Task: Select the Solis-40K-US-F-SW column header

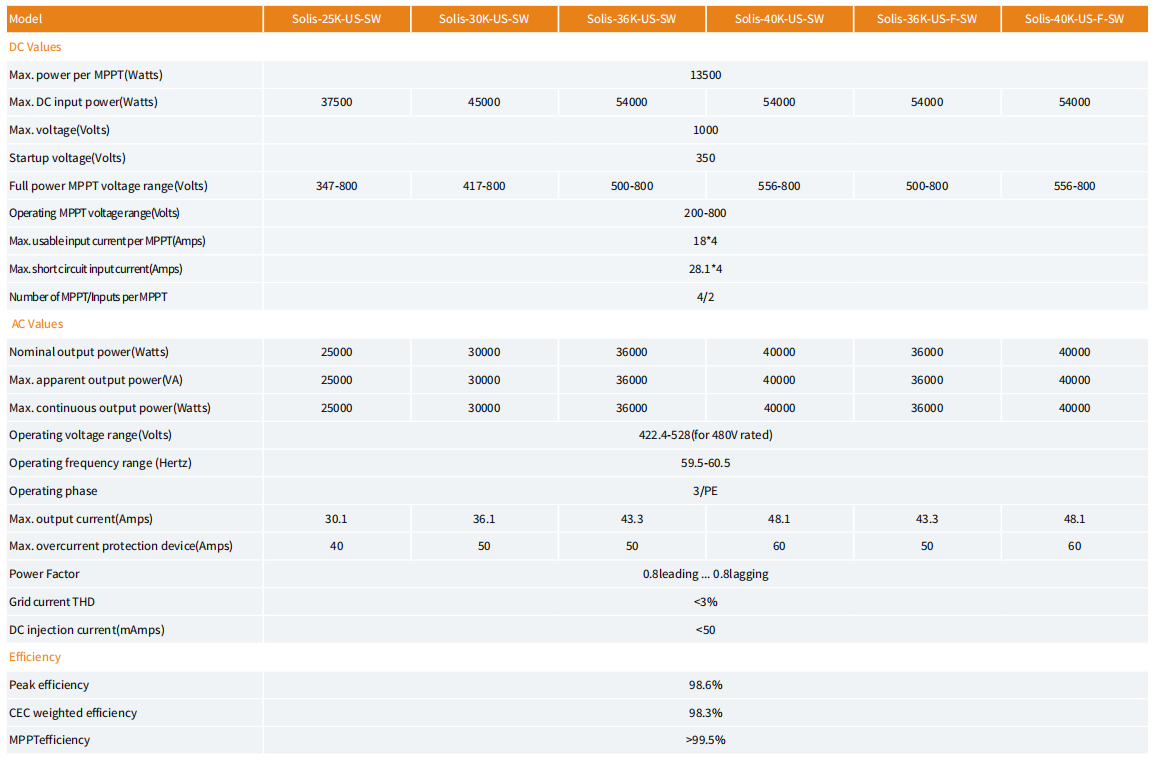Action: 1074,19
